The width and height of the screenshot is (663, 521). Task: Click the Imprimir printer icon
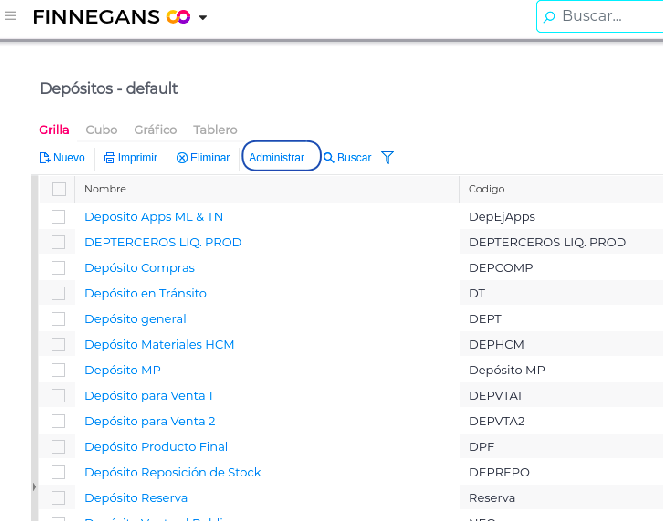[109, 158]
